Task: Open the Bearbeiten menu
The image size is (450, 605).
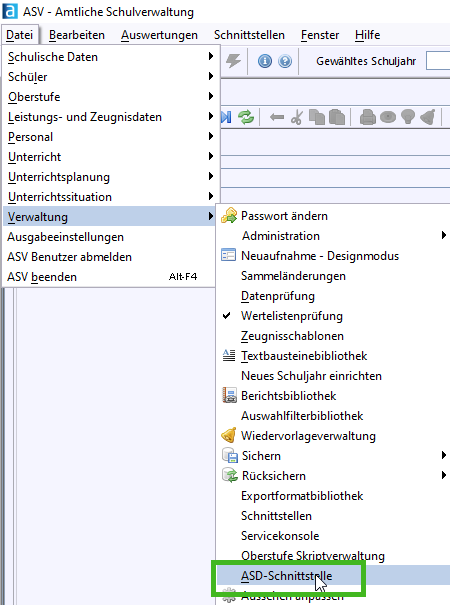Action: click(77, 35)
